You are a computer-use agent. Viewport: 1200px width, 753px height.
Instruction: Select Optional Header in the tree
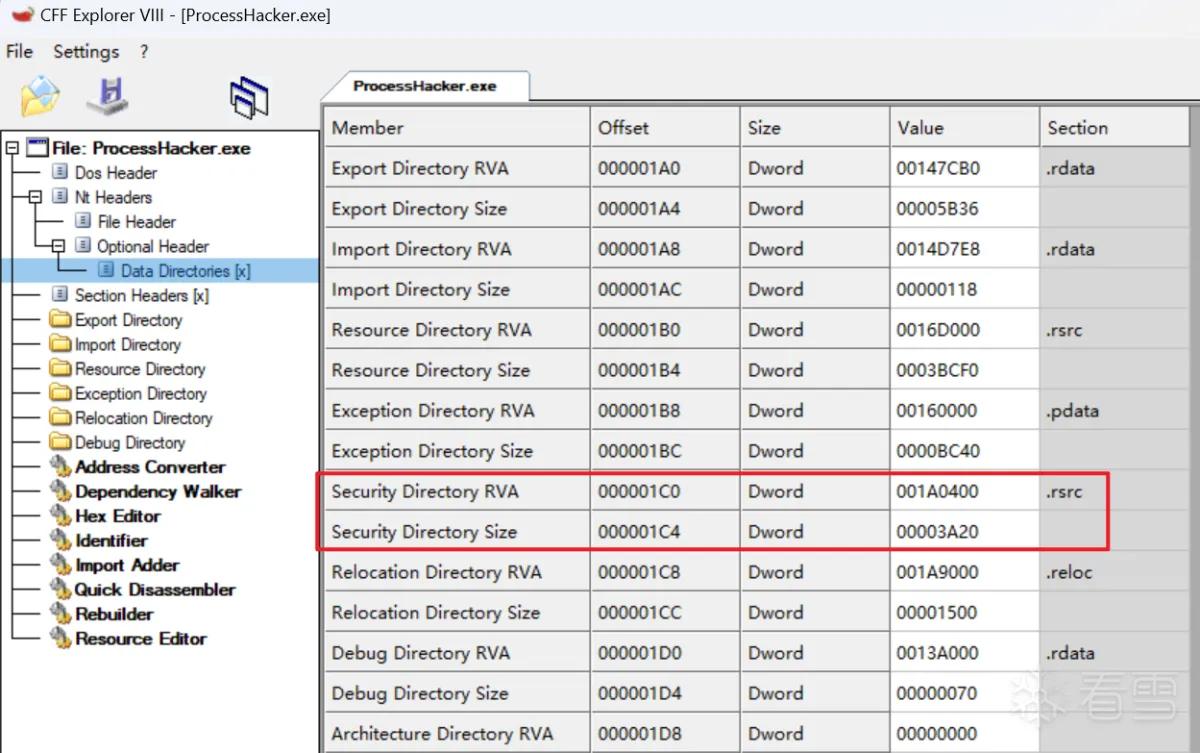[x=153, y=246]
